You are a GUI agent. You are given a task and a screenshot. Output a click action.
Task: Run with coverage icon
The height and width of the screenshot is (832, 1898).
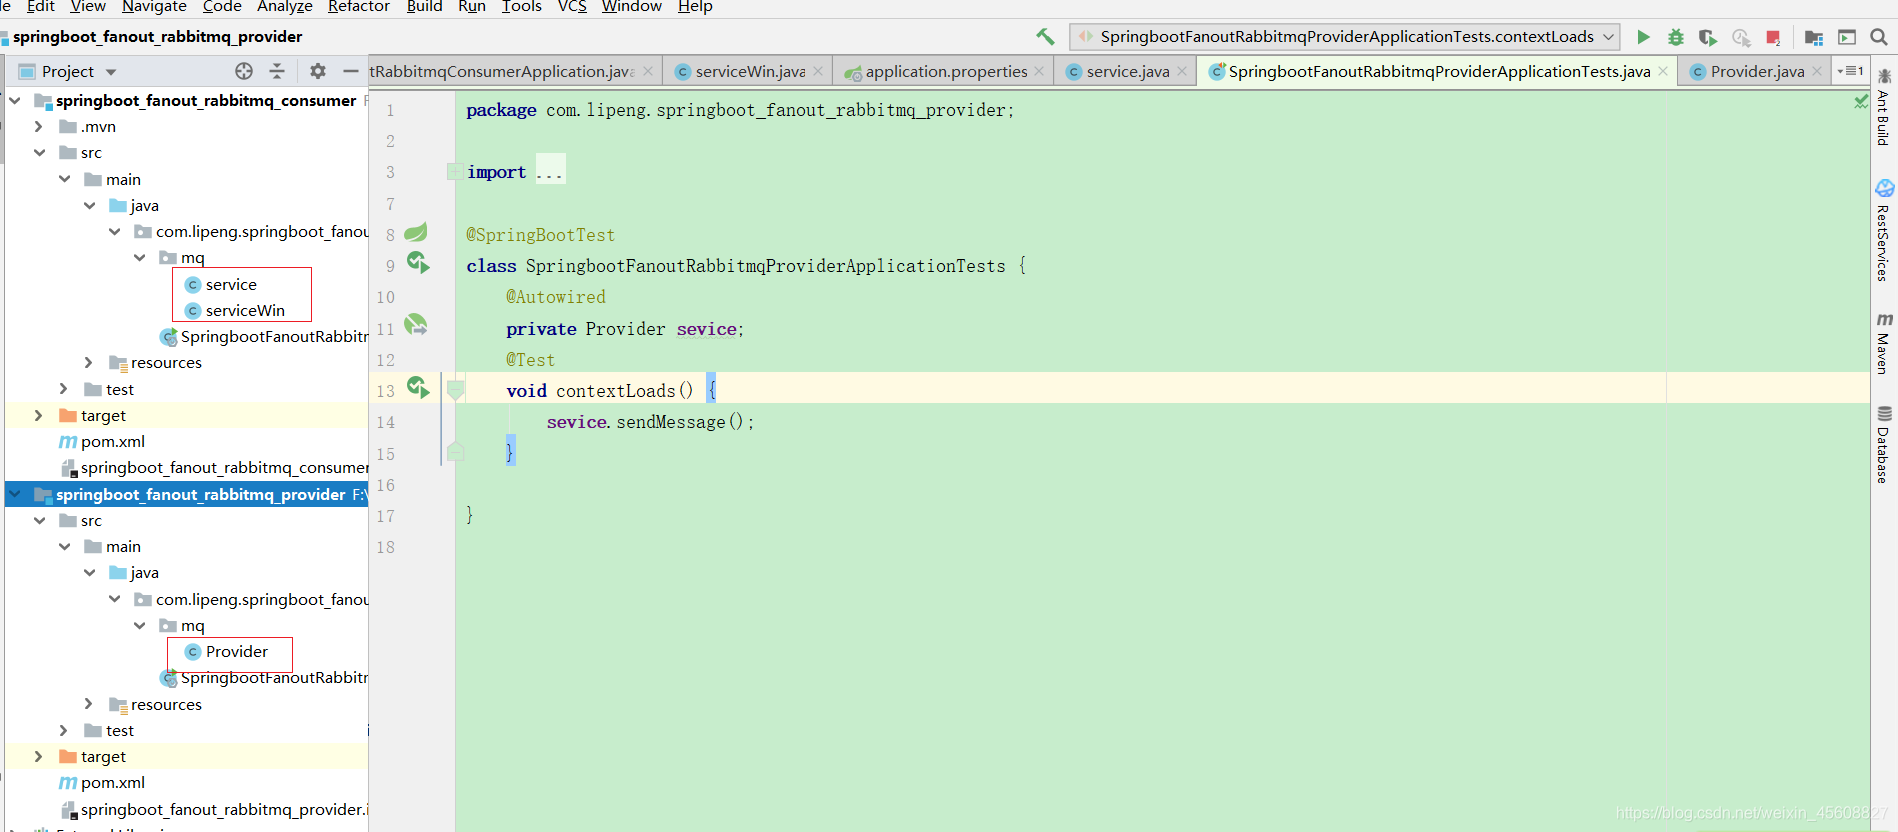pos(1708,37)
